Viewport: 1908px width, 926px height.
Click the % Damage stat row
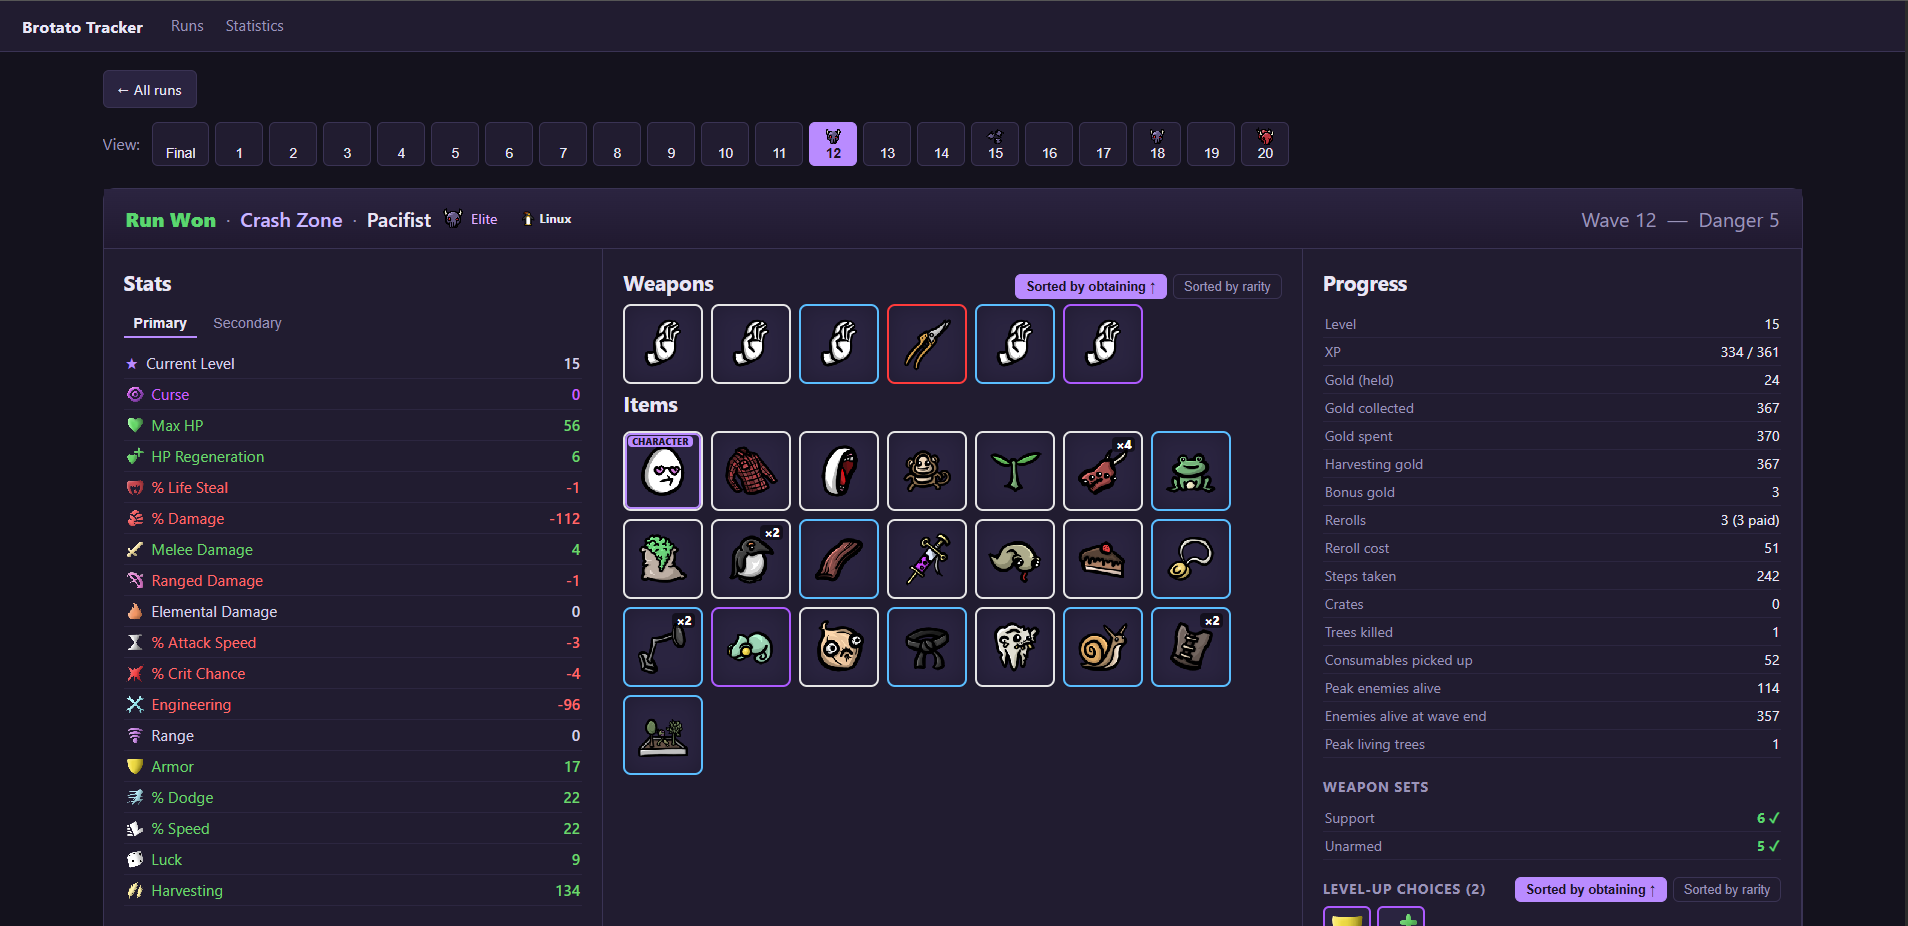tap(353, 519)
